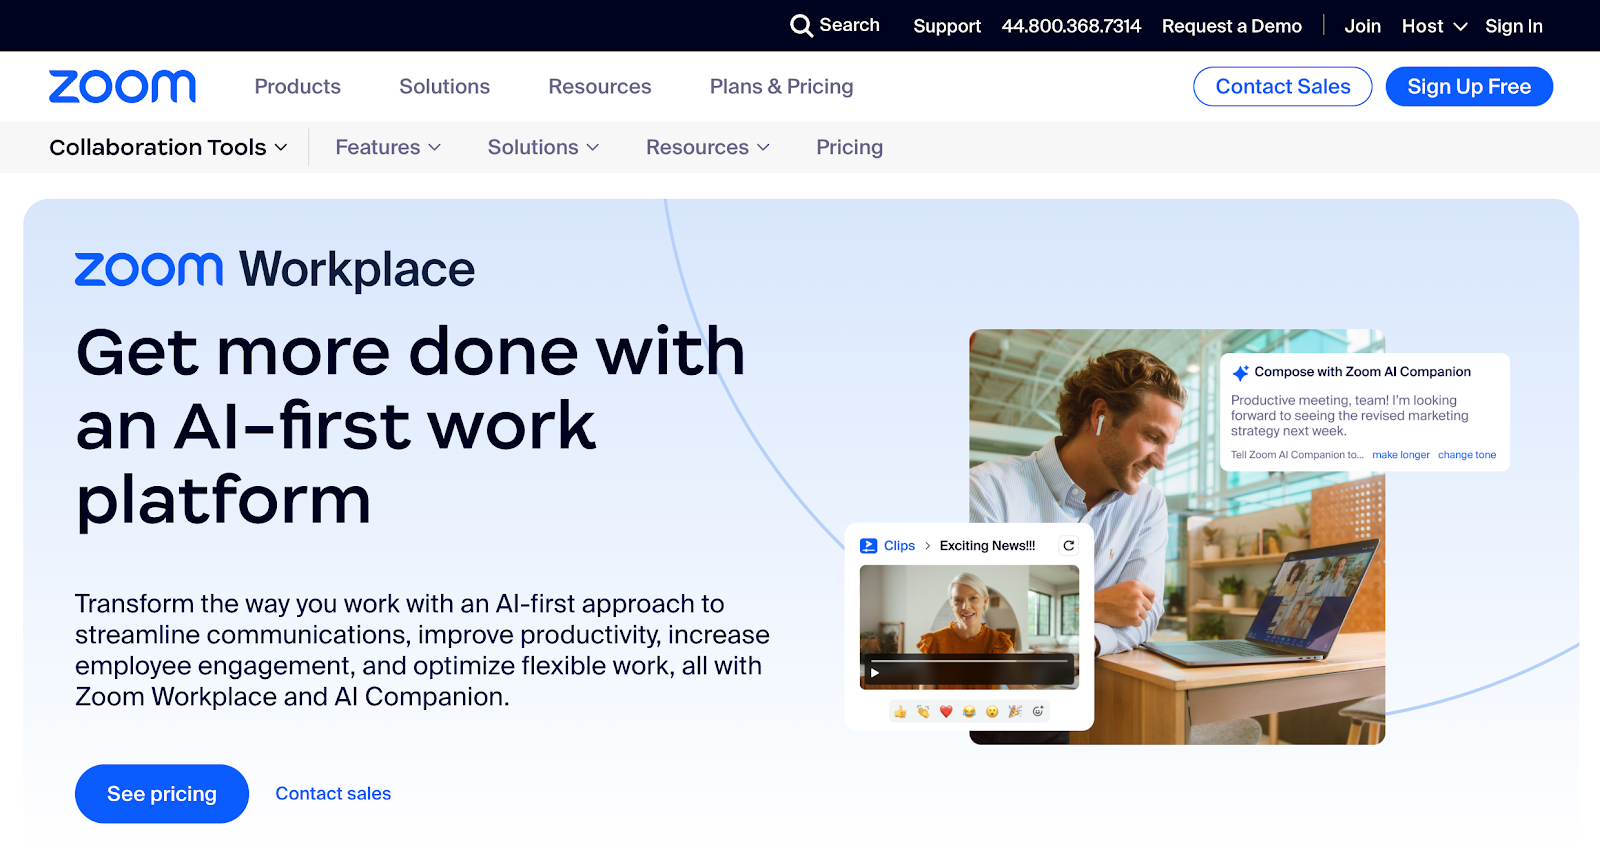The width and height of the screenshot is (1600, 852).
Task: React with the surprised face emoji
Action: [992, 712]
